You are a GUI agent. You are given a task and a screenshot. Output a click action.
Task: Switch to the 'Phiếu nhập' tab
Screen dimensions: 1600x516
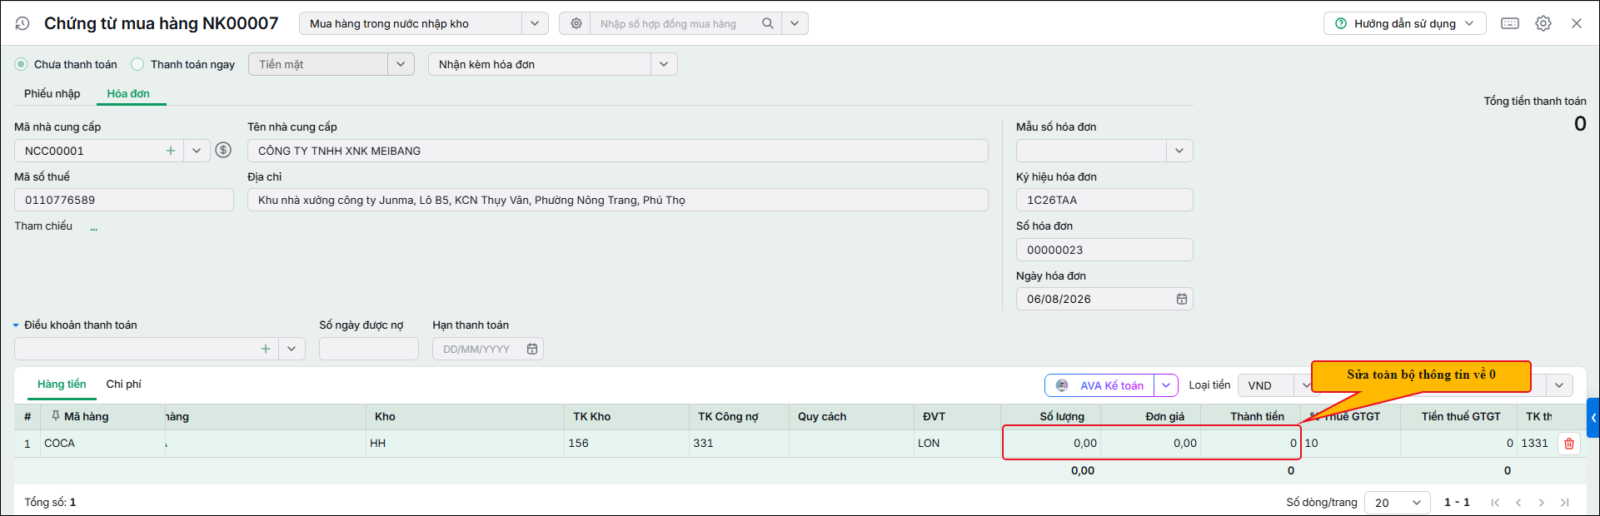pyautogui.click(x=52, y=93)
